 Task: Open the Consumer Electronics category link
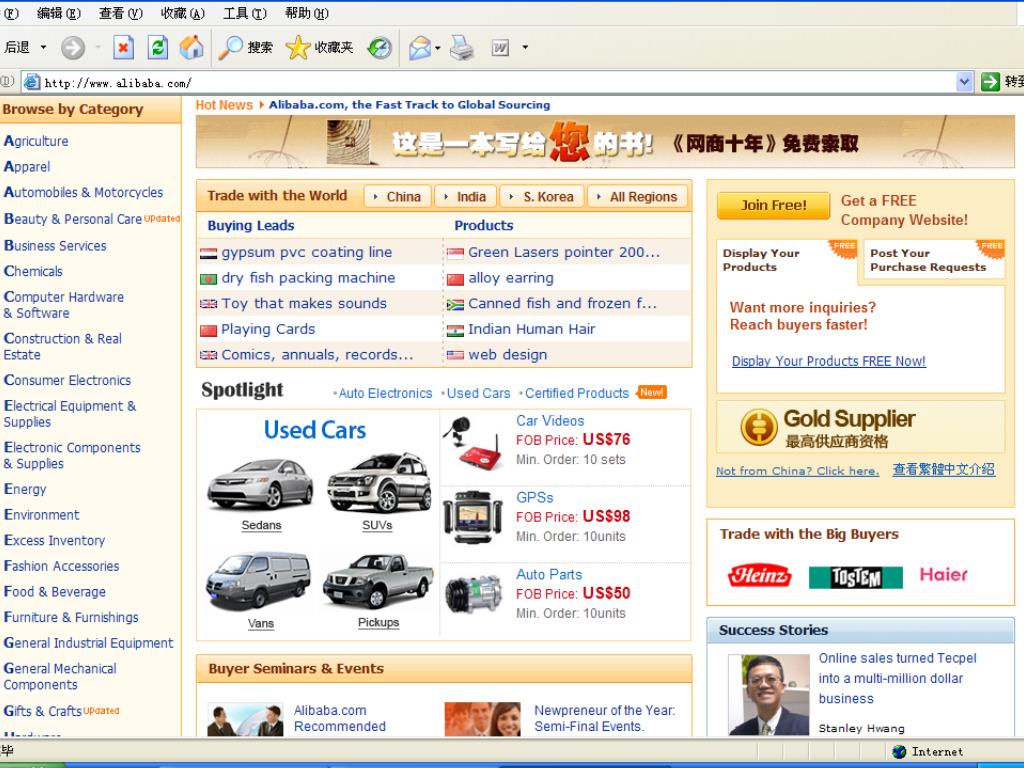(x=67, y=380)
